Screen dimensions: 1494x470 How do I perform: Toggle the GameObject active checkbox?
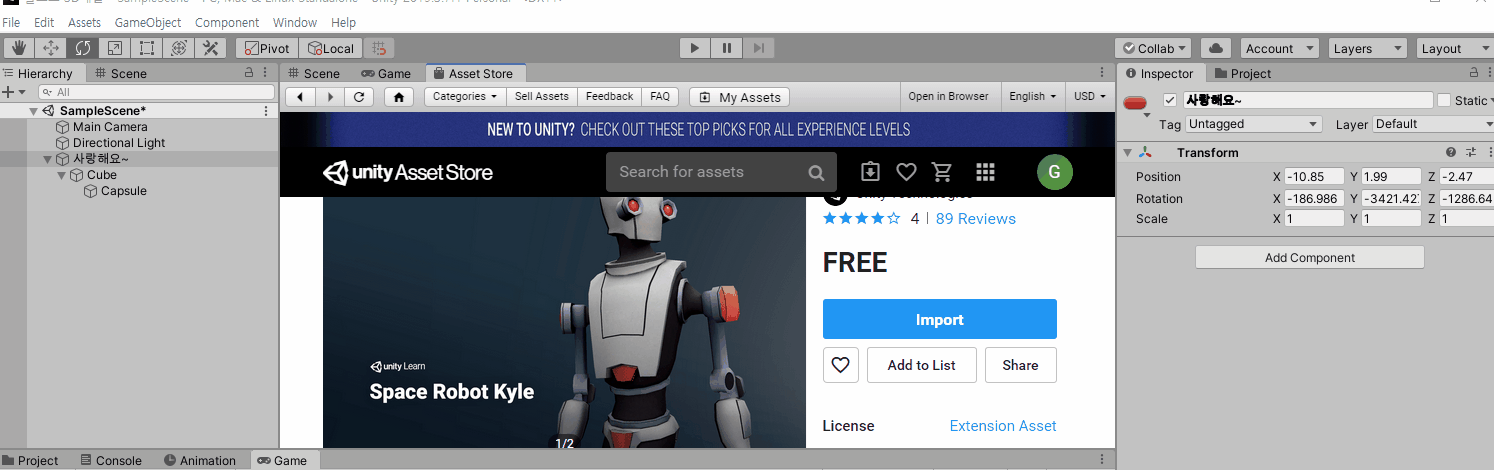click(1170, 100)
